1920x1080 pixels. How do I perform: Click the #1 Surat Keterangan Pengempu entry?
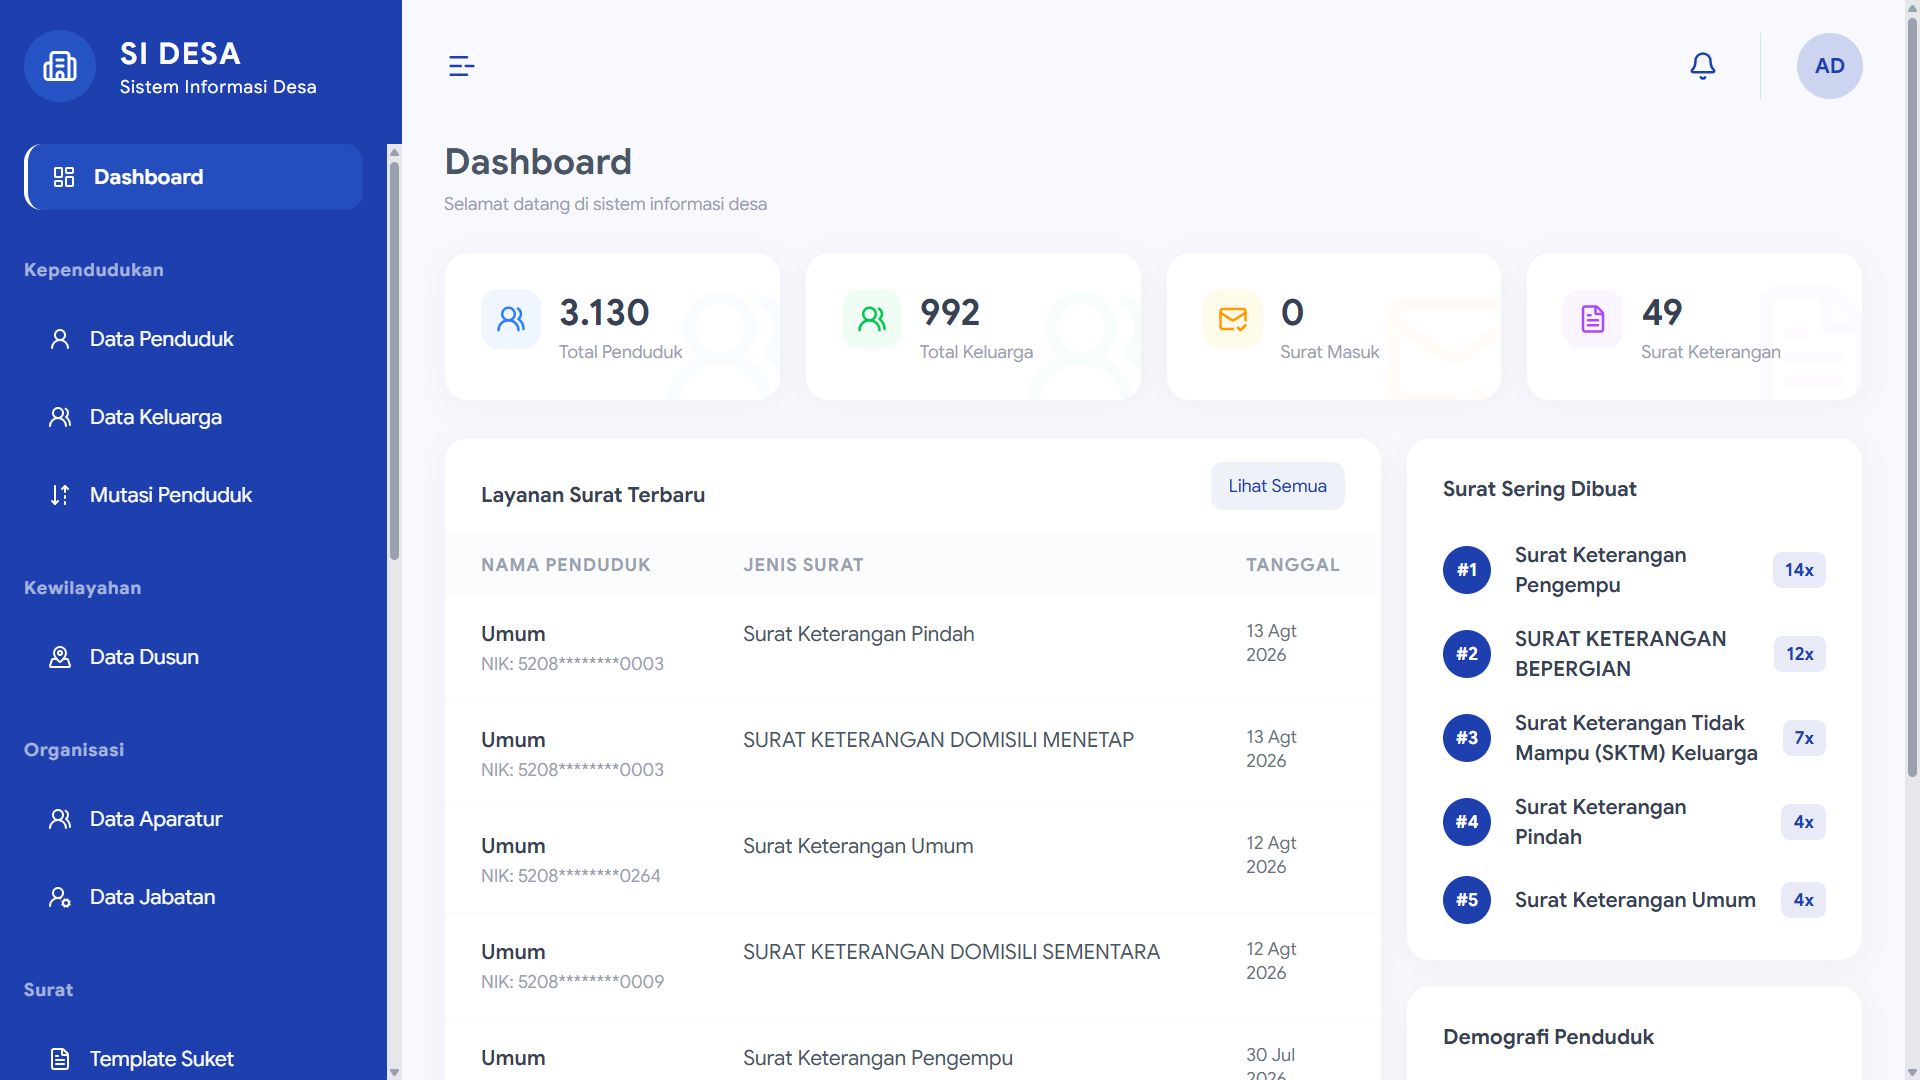pos(1634,570)
